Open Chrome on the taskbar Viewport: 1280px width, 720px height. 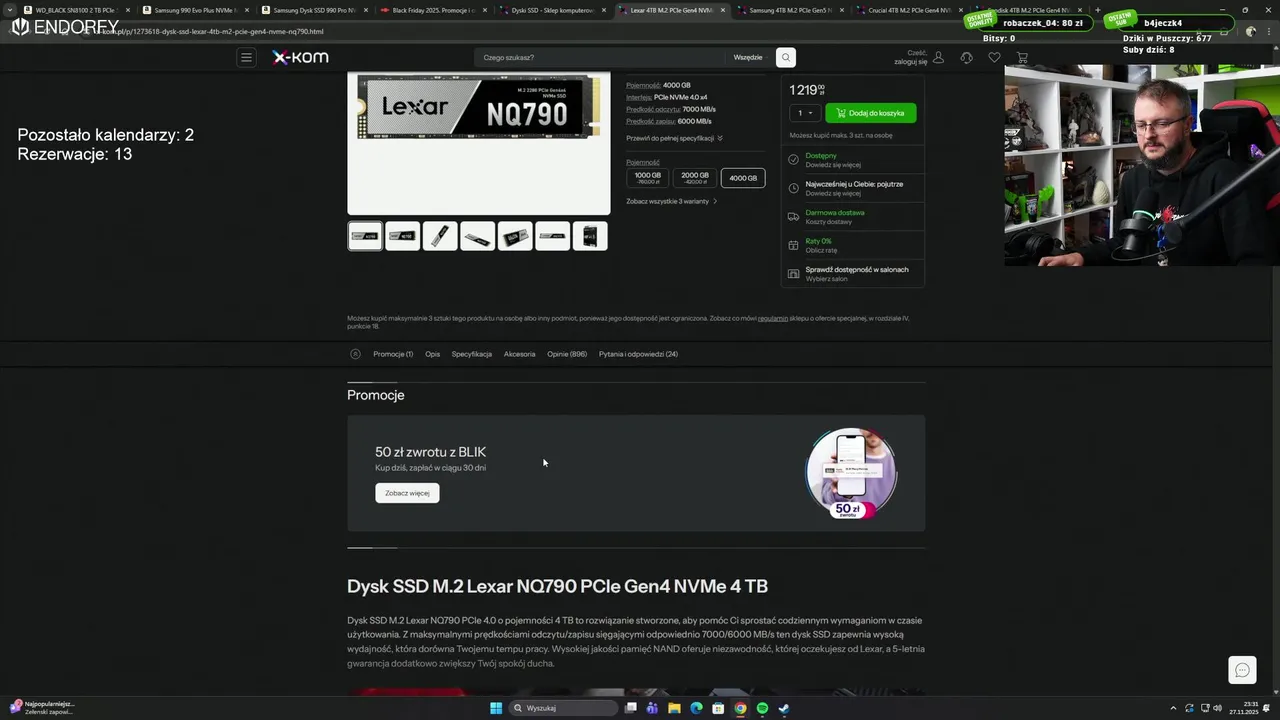coord(740,708)
